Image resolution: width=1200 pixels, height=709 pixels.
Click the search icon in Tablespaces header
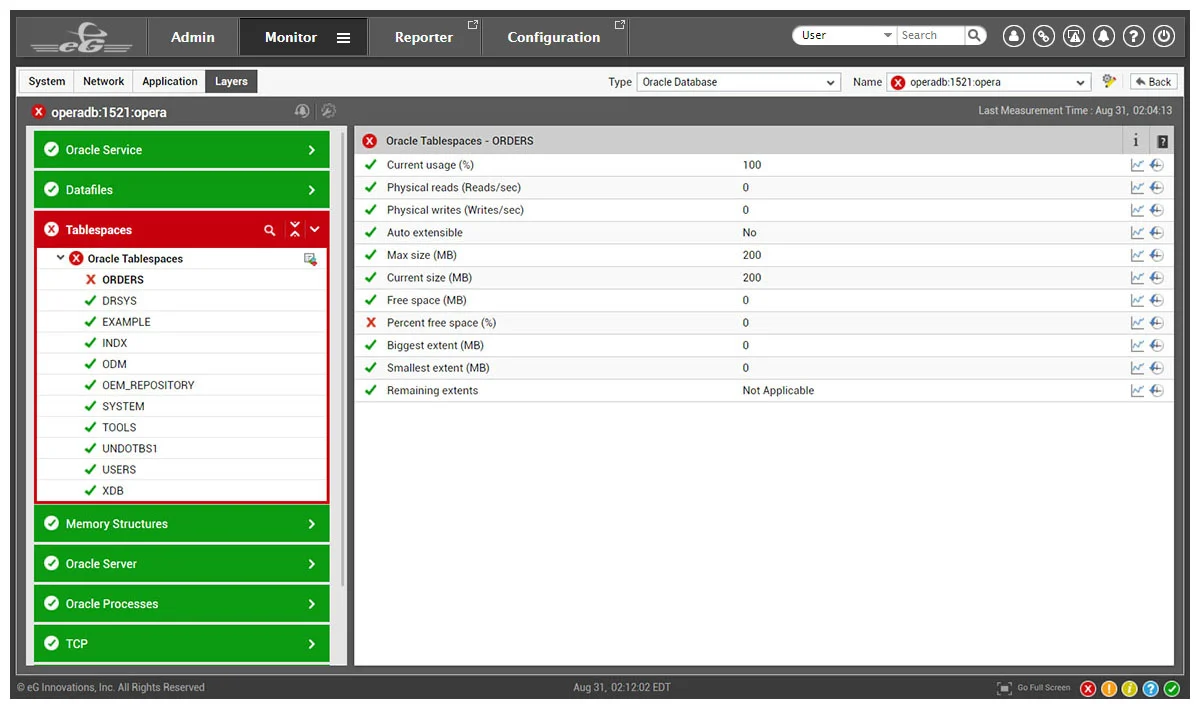pyautogui.click(x=269, y=230)
